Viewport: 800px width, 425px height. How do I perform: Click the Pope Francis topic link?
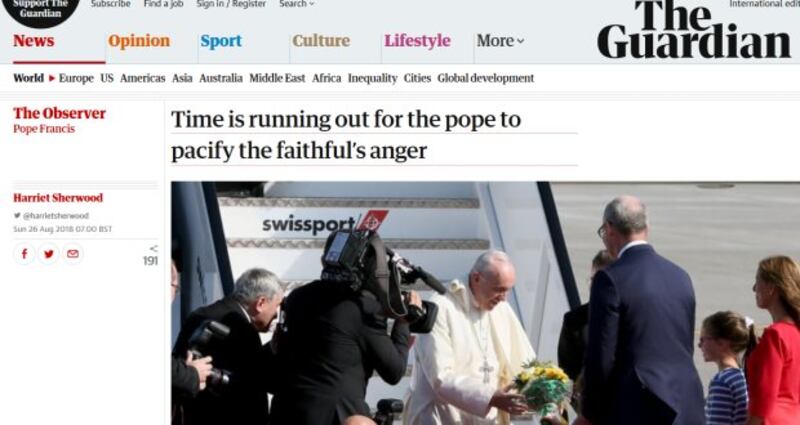pyautogui.click(x=44, y=129)
